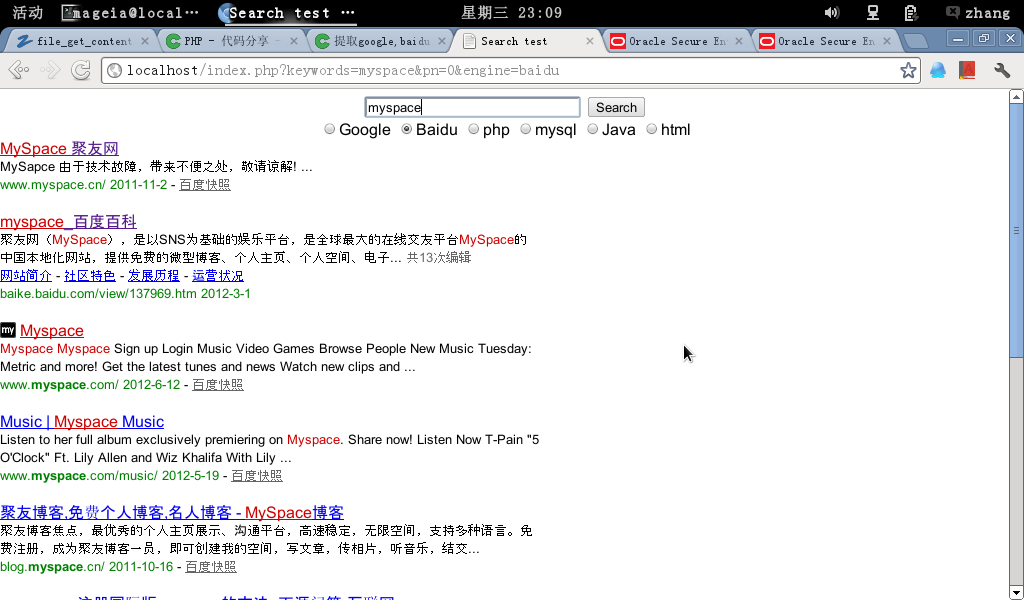This screenshot has width=1024, height=600.
Task: Click the browser back arrow
Action: [18, 70]
